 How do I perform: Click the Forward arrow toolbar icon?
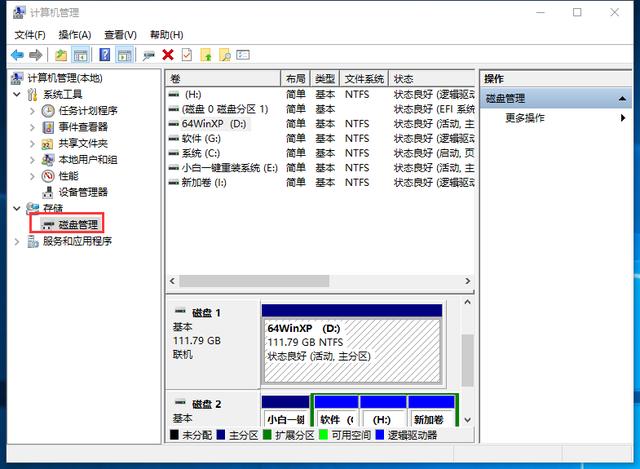tap(36, 55)
